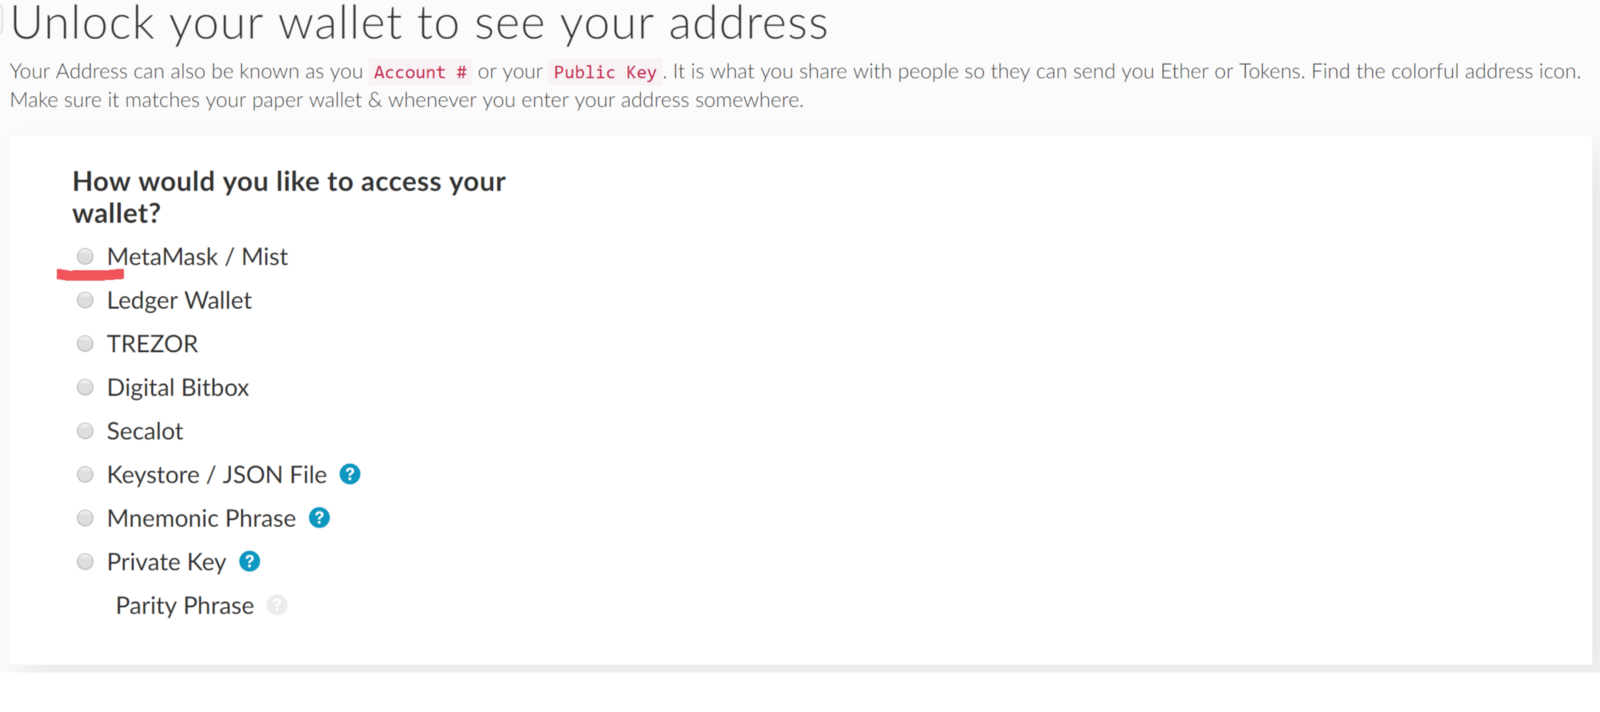Click the faded help icon beside Parity Phrase
Screen dimensions: 1600x712
277,605
